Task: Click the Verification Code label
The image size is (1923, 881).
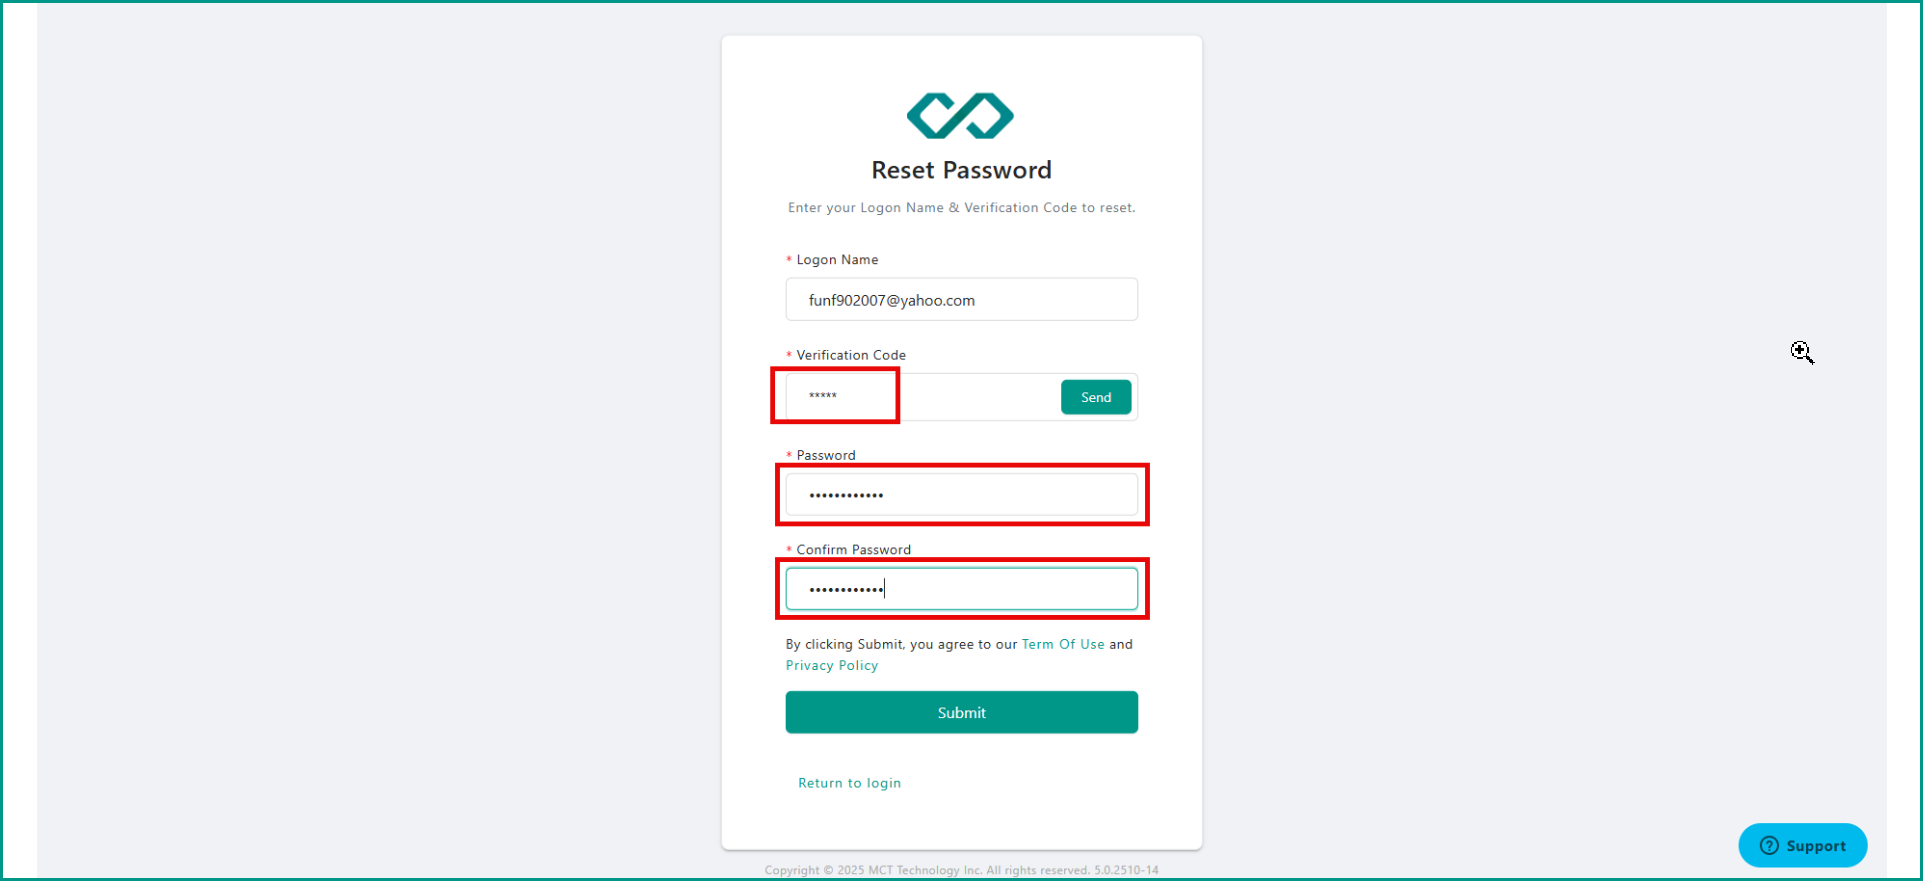Action: [851, 355]
